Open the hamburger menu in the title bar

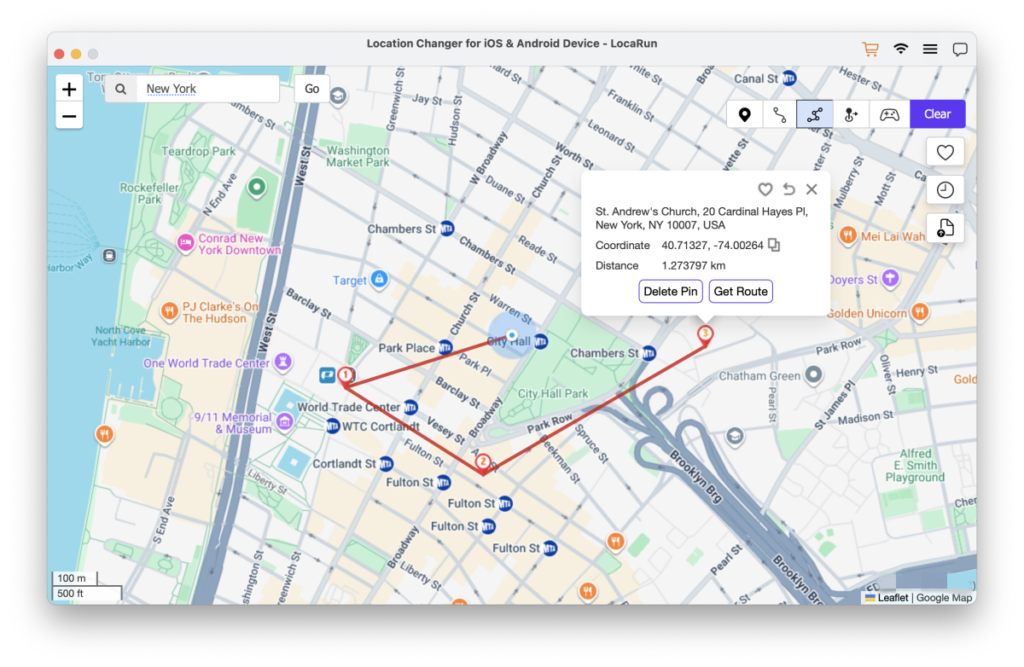[x=930, y=48]
